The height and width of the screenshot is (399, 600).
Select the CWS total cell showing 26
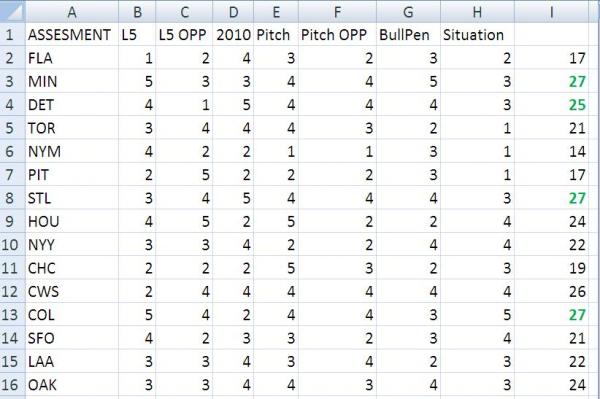tap(551, 292)
